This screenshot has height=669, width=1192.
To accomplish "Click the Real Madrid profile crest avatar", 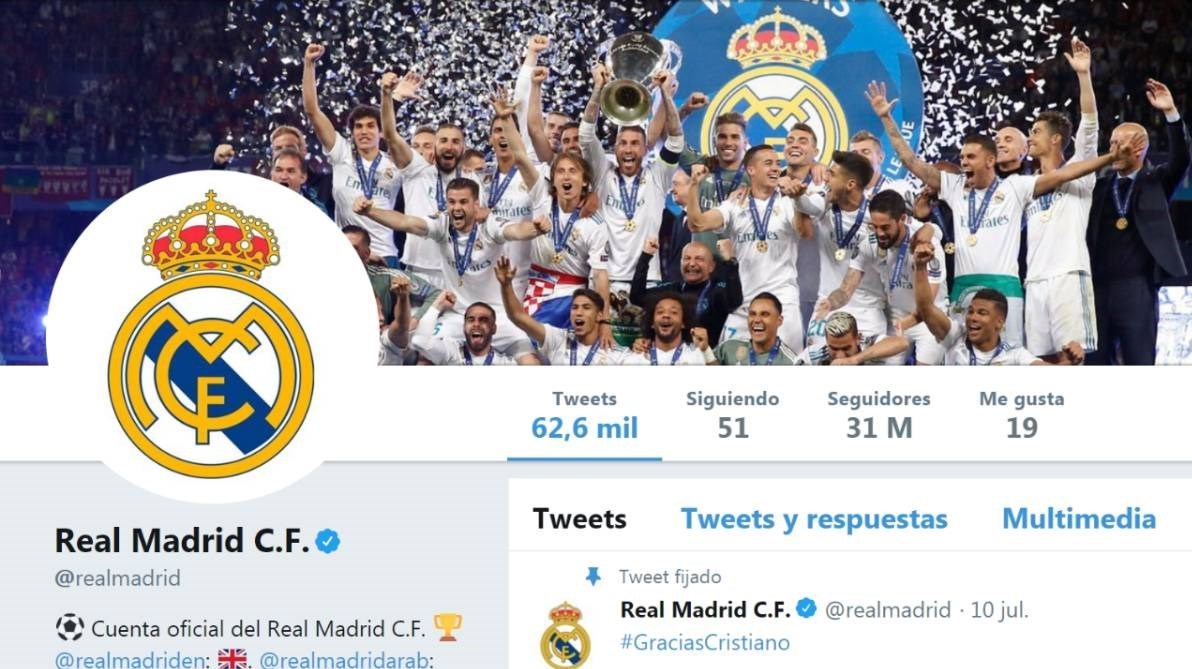I will click(x=211, y=336).
